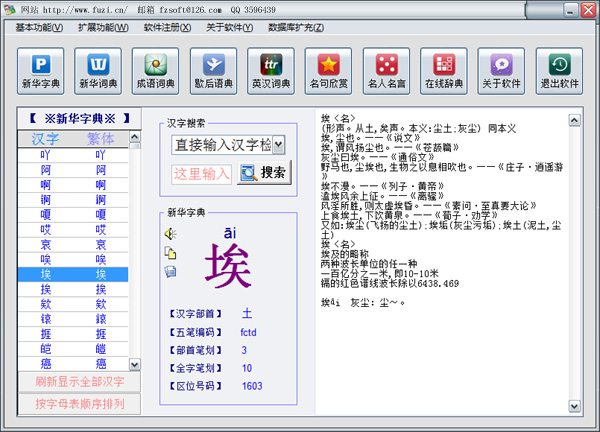Screen dimensions: 600x432
Task: Click the 繁体 column header
Action: (x=101, y=139)
